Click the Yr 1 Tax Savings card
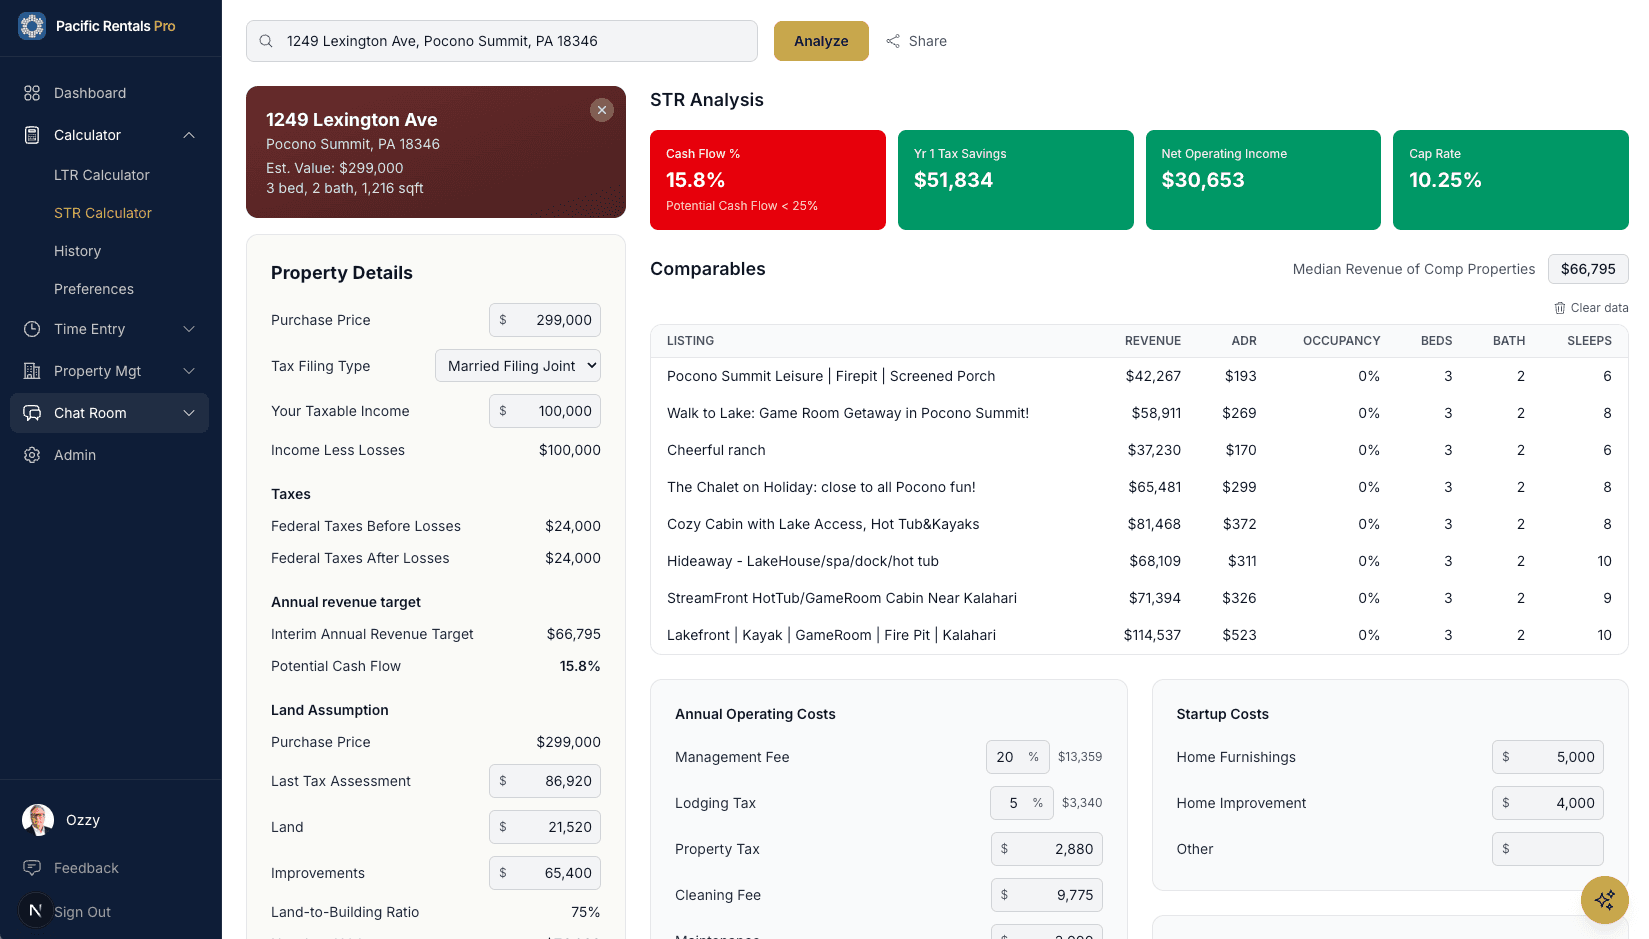The image size is (1649, 939). coord(1016,180)
